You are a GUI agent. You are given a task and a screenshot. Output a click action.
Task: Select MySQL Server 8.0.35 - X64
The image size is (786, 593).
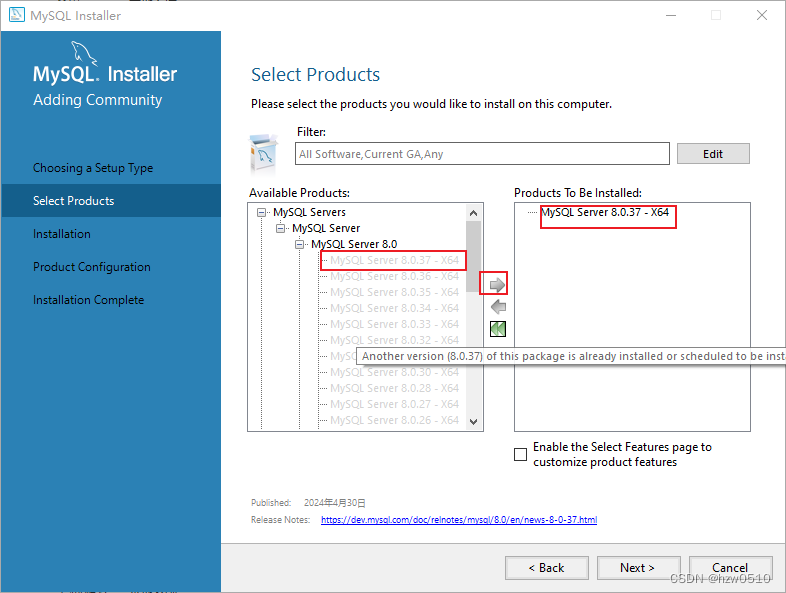pos(394,292)
